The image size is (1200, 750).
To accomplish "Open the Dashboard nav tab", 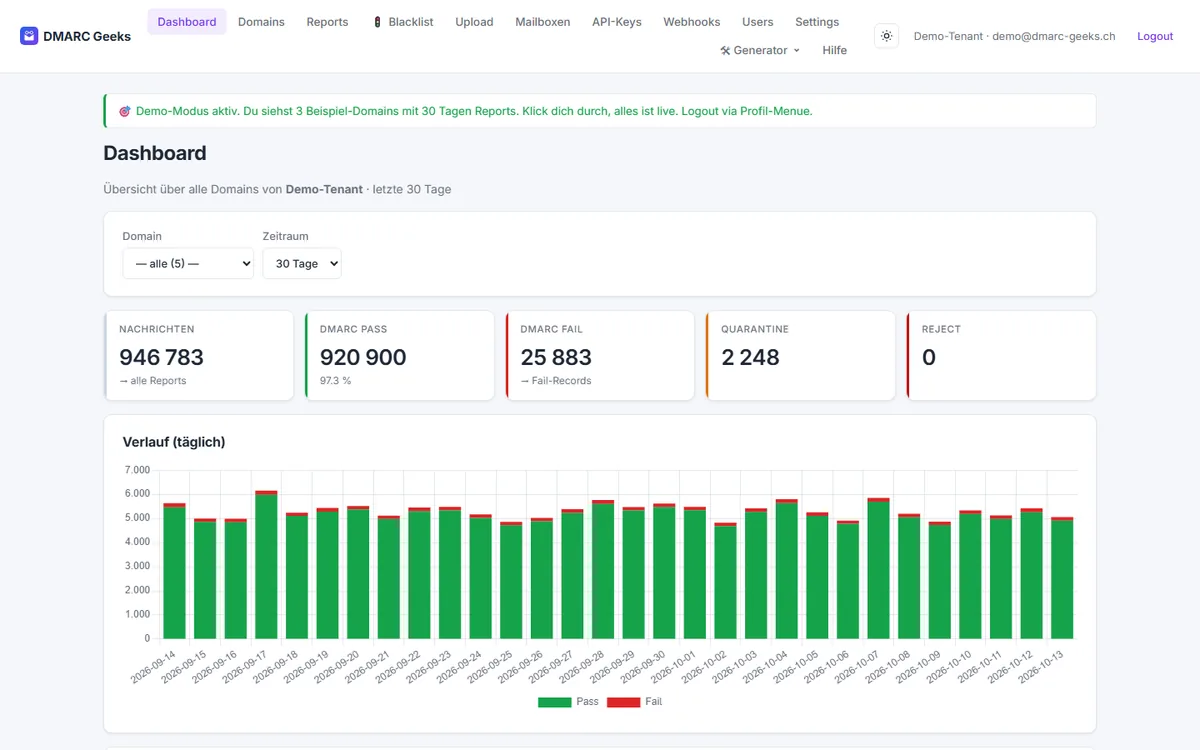I will 187,22.
